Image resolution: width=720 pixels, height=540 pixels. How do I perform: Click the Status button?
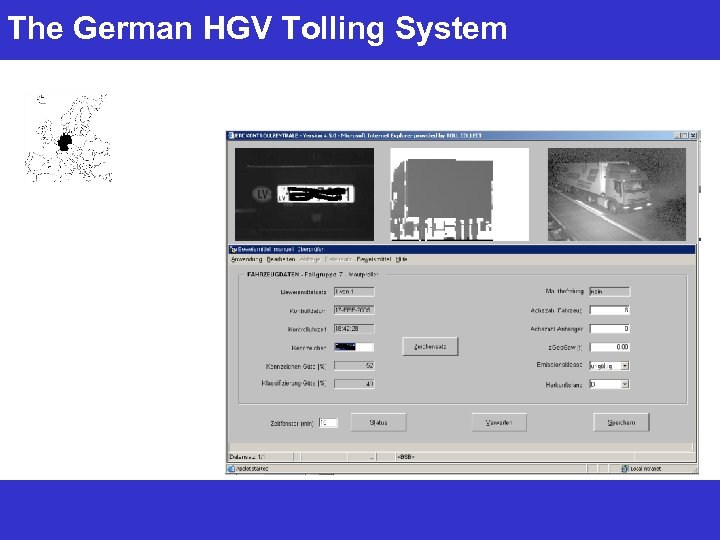(x=378, y=422)
